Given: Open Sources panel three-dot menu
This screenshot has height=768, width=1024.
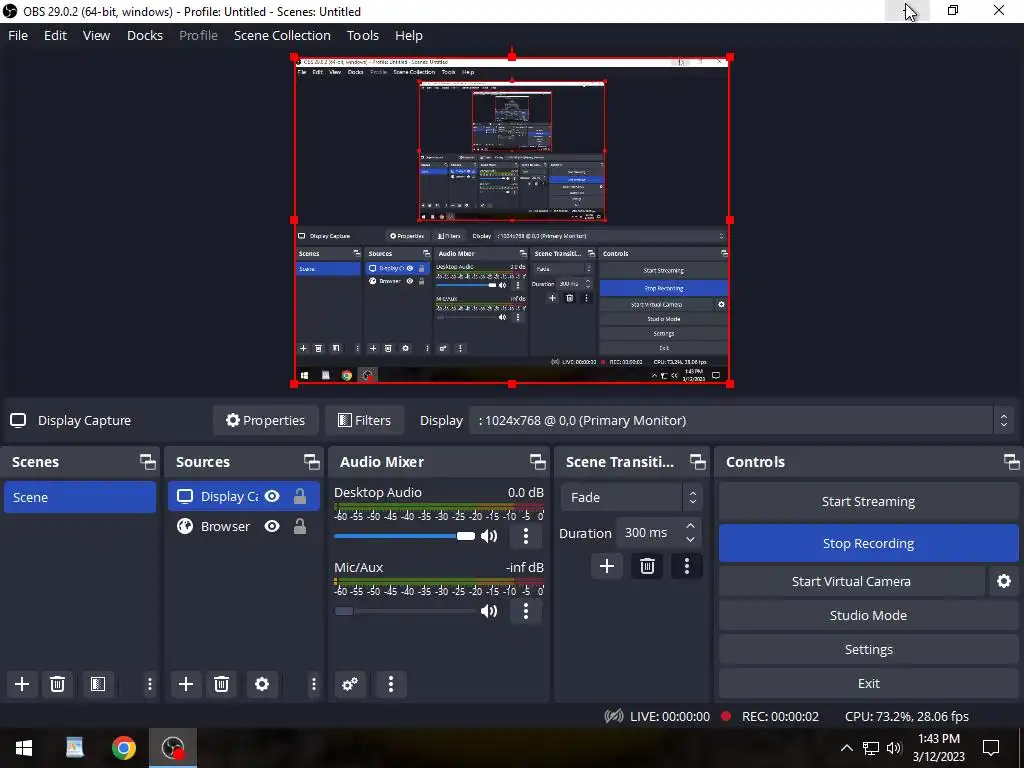Looking at the screenshot, I should (x=313, y=684).
